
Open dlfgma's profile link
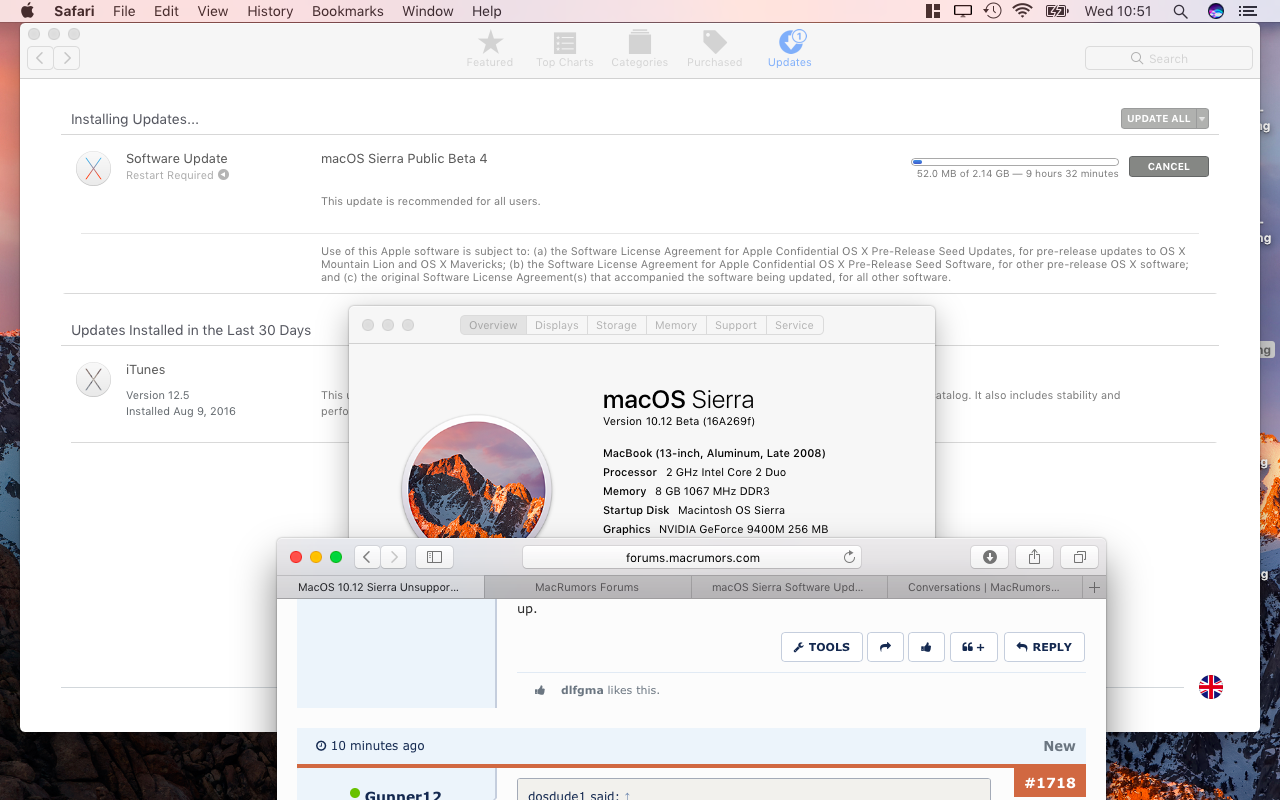[582, 690]
